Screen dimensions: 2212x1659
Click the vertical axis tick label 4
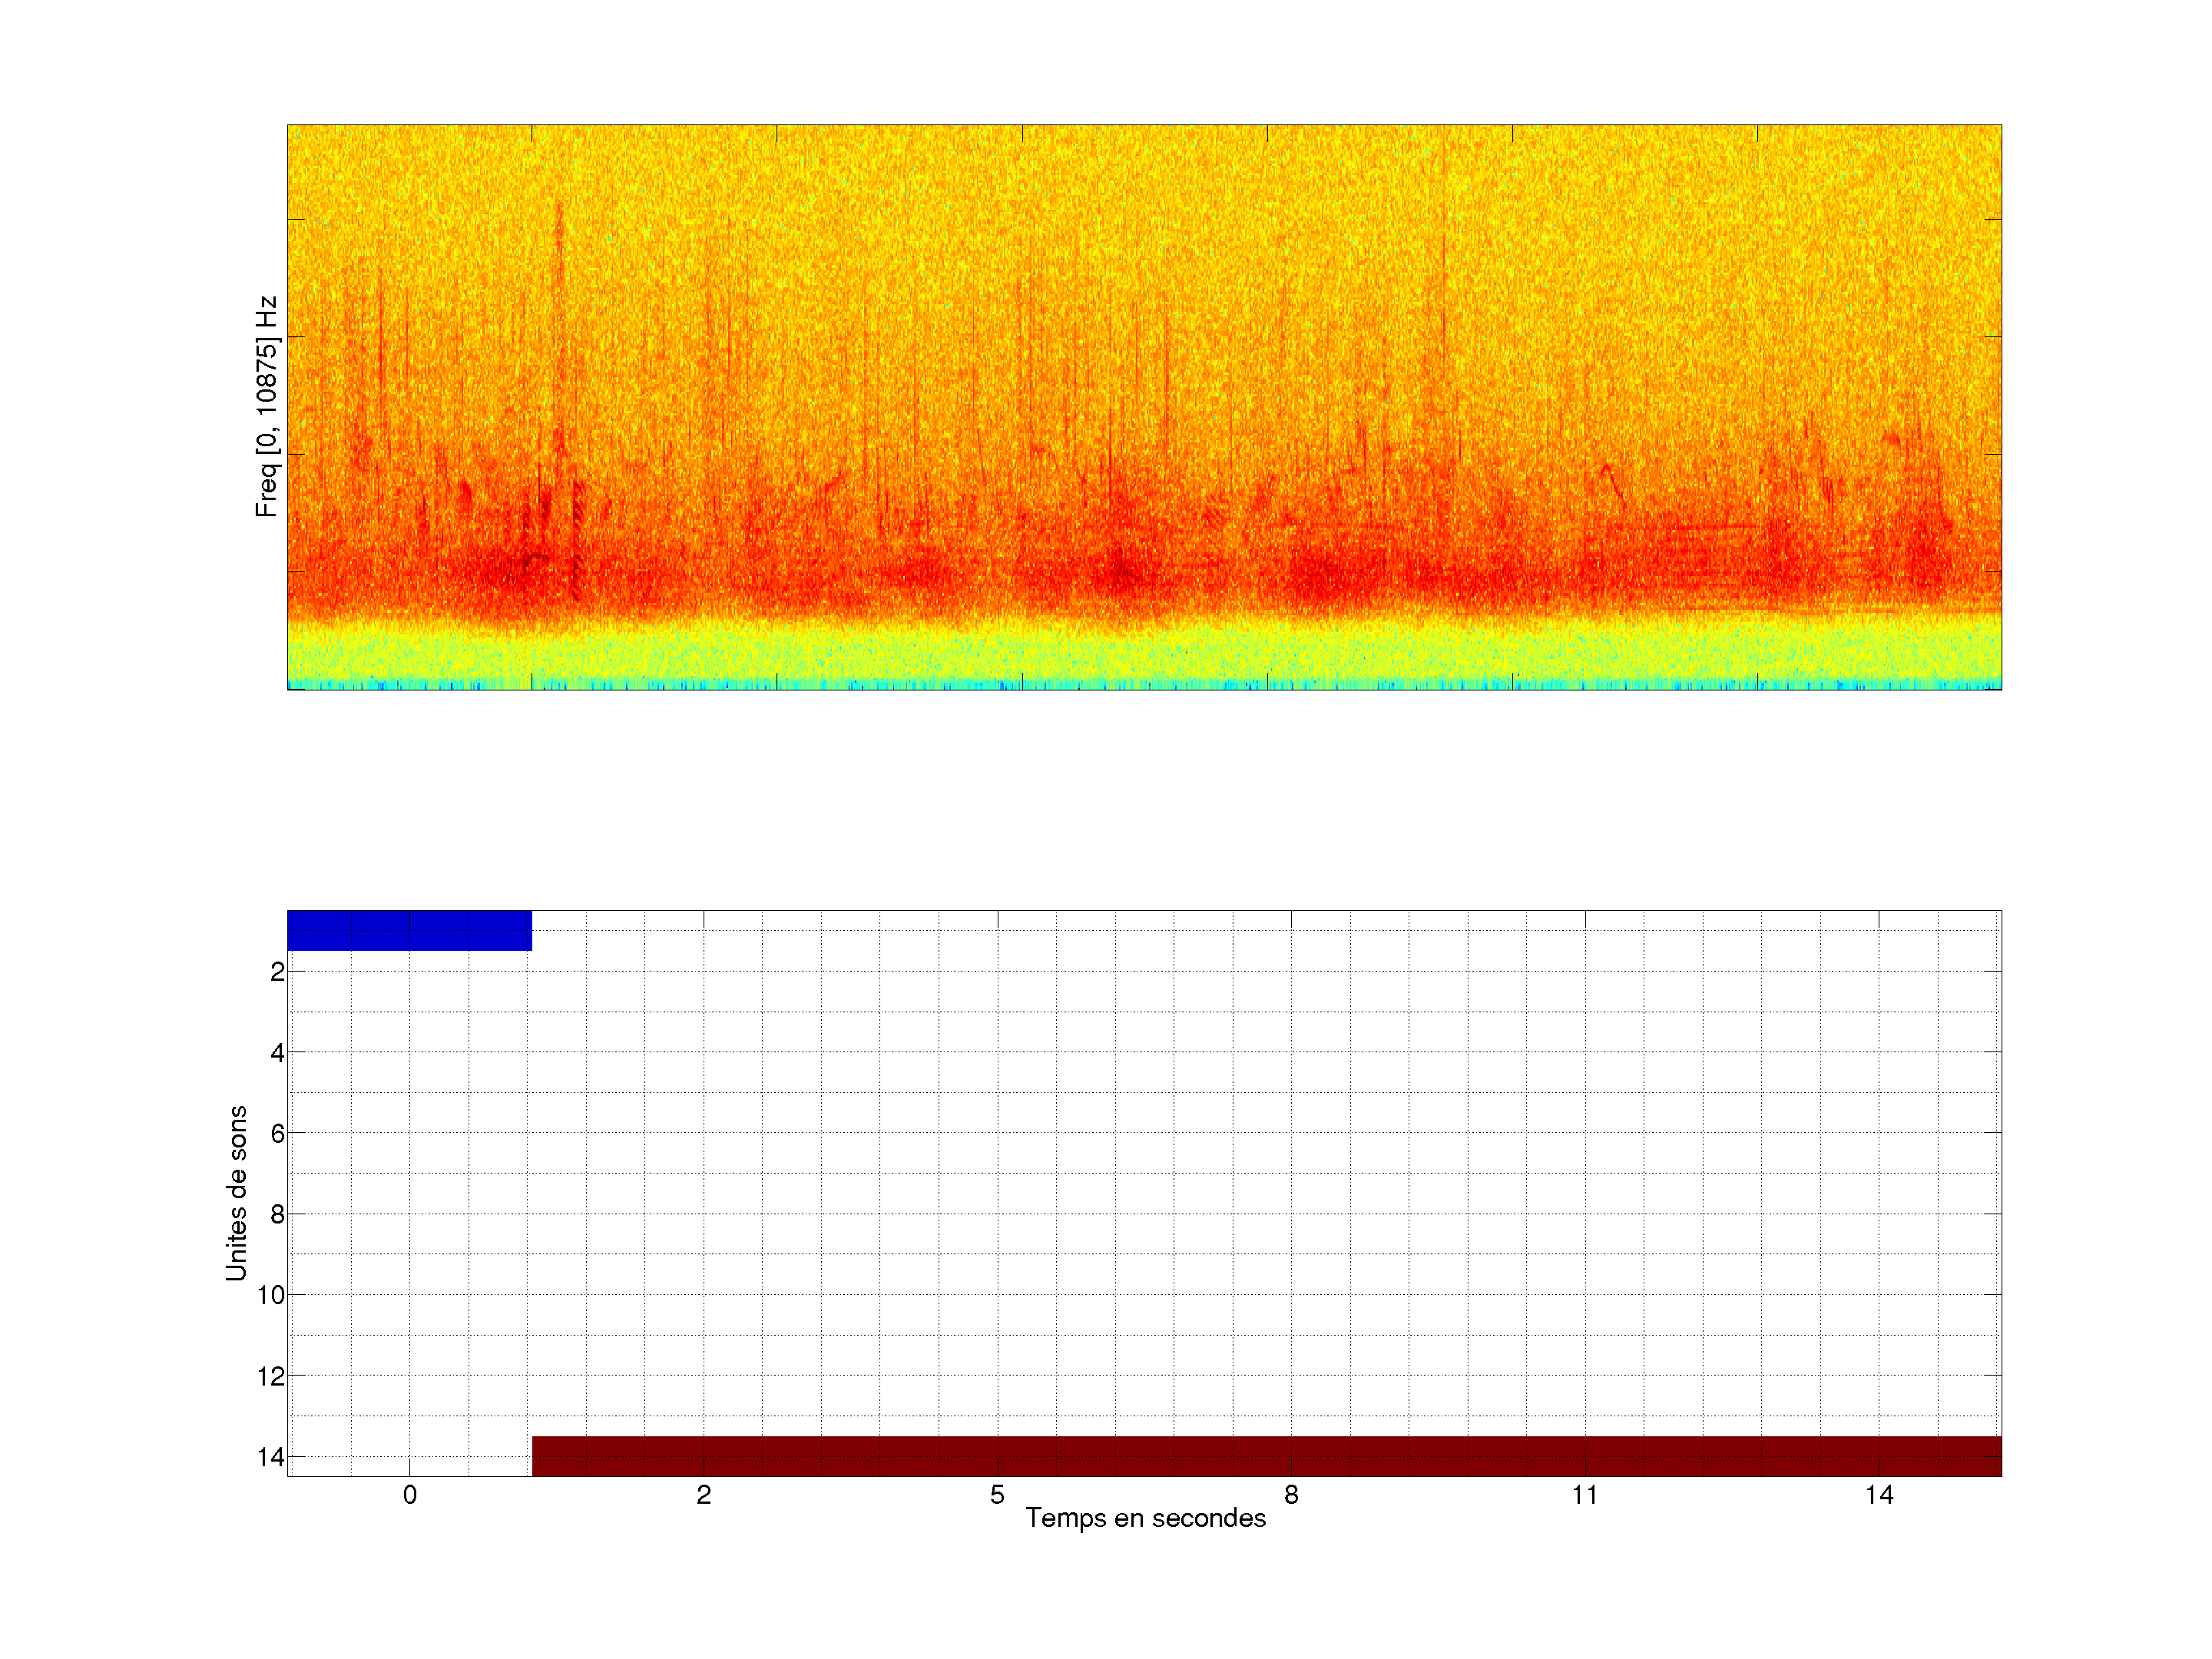[x=277, y=1053]
